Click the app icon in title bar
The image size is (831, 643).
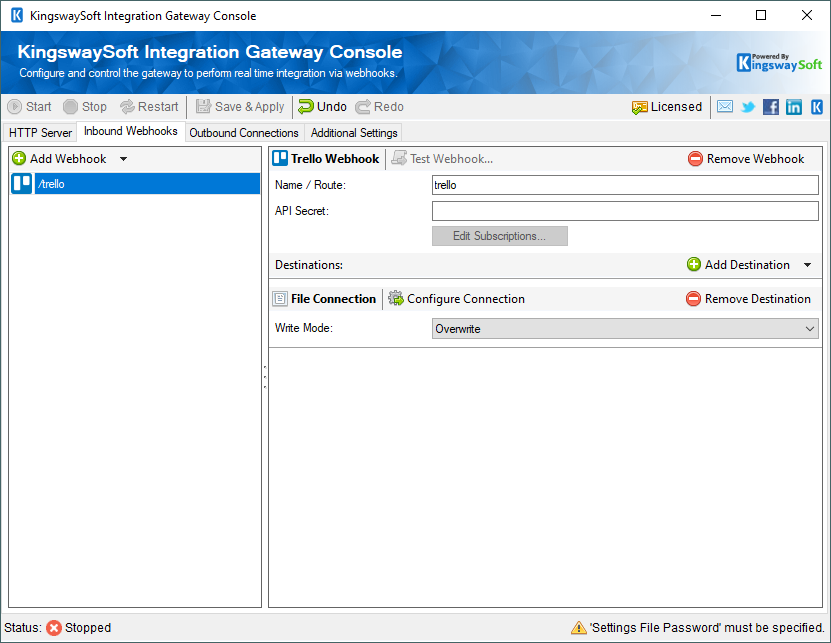(x=17, y=15)
